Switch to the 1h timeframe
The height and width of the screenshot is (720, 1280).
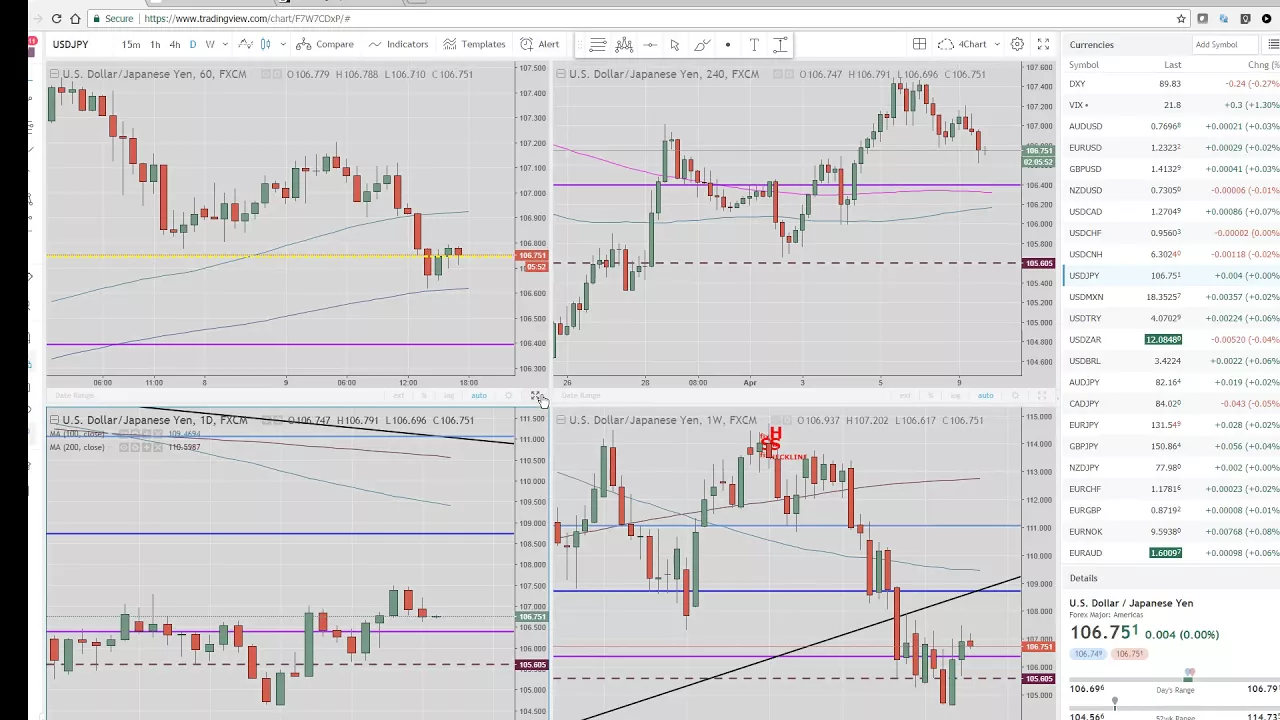point(155,44)
